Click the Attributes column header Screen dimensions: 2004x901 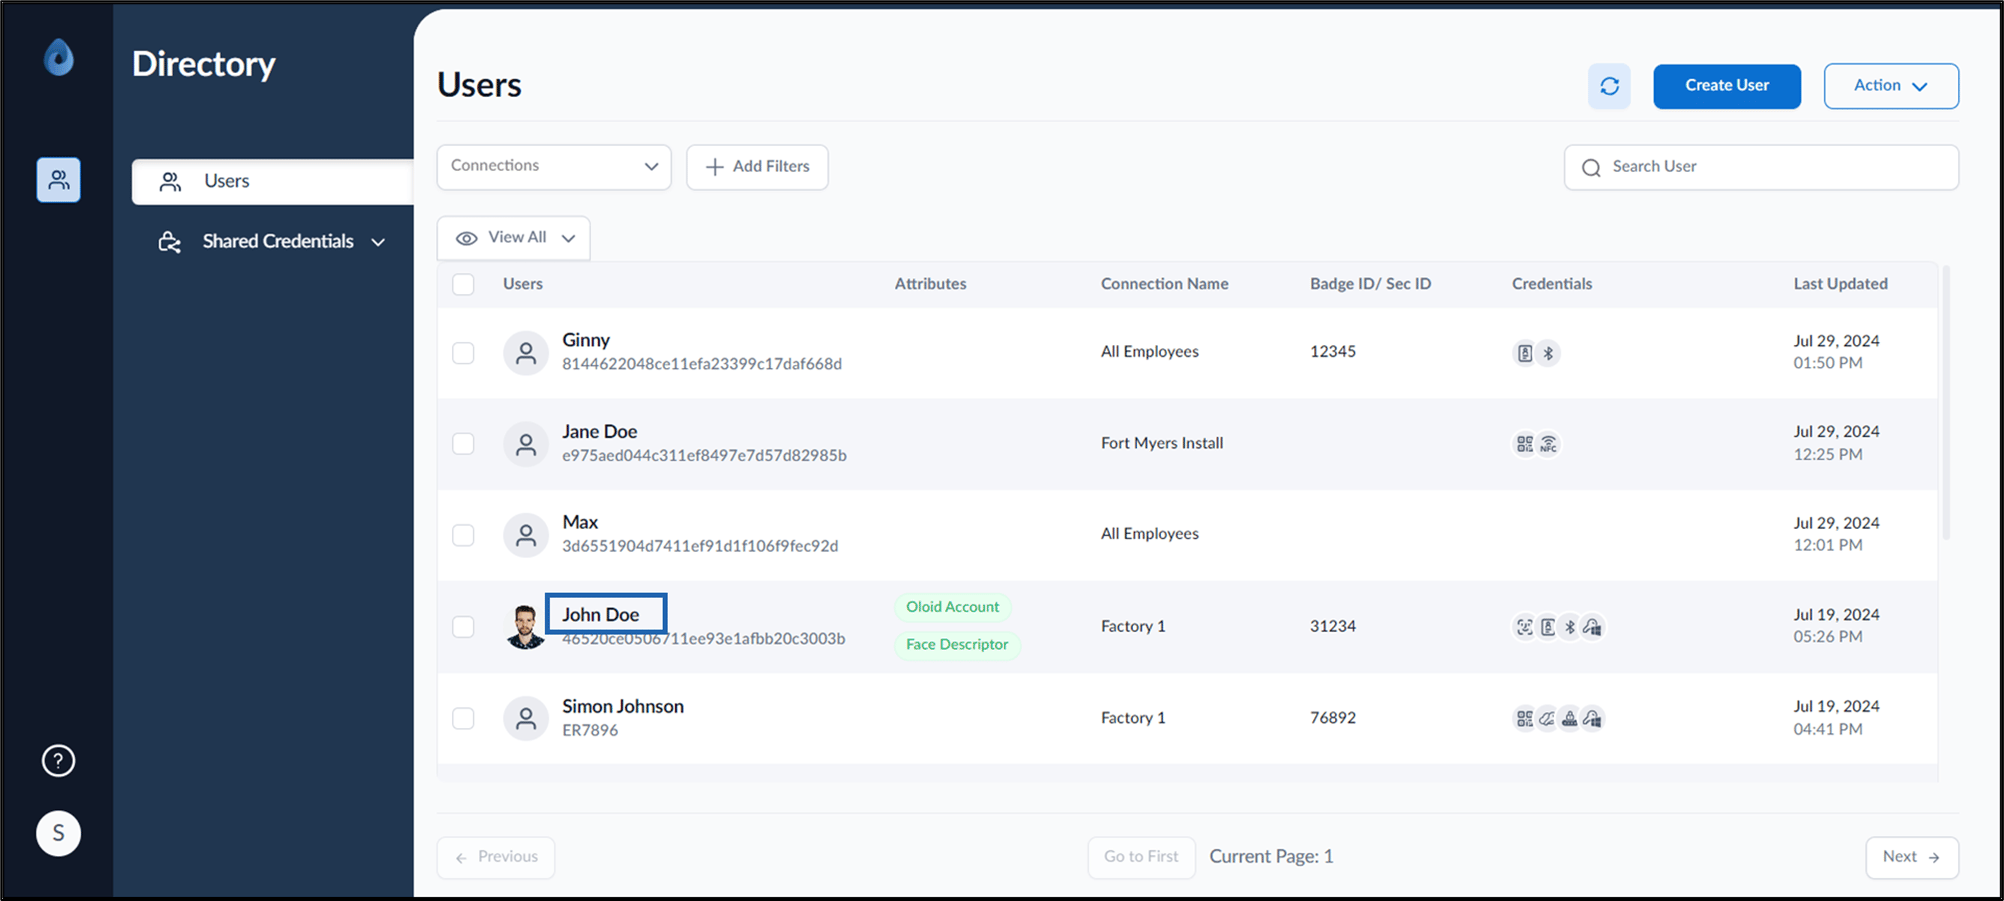click(930, 284)
